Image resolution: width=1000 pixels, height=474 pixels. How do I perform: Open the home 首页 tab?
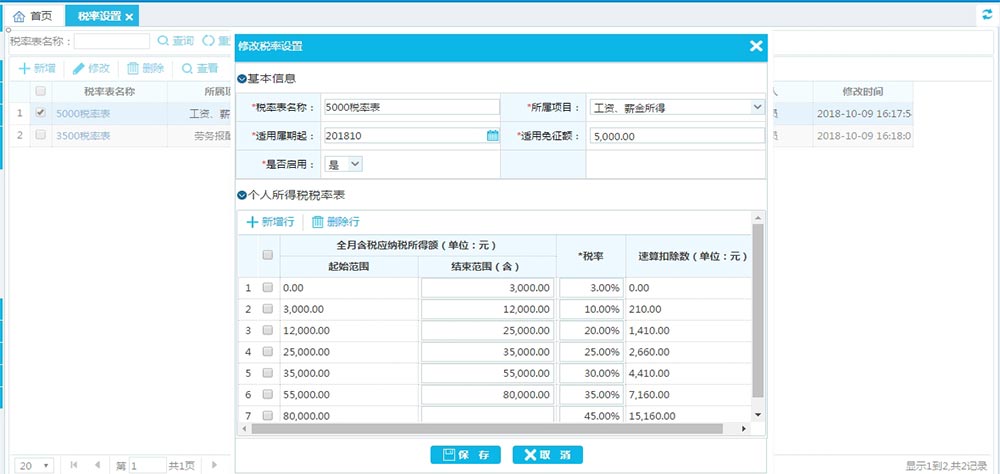pyautogui.click(x=33, y=16)
